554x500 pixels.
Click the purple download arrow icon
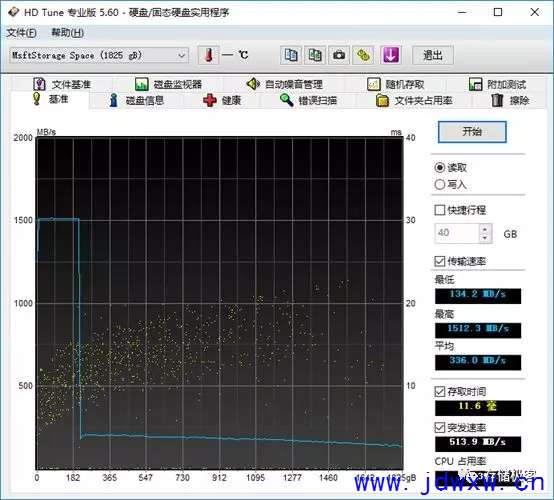tap(390, 55)
